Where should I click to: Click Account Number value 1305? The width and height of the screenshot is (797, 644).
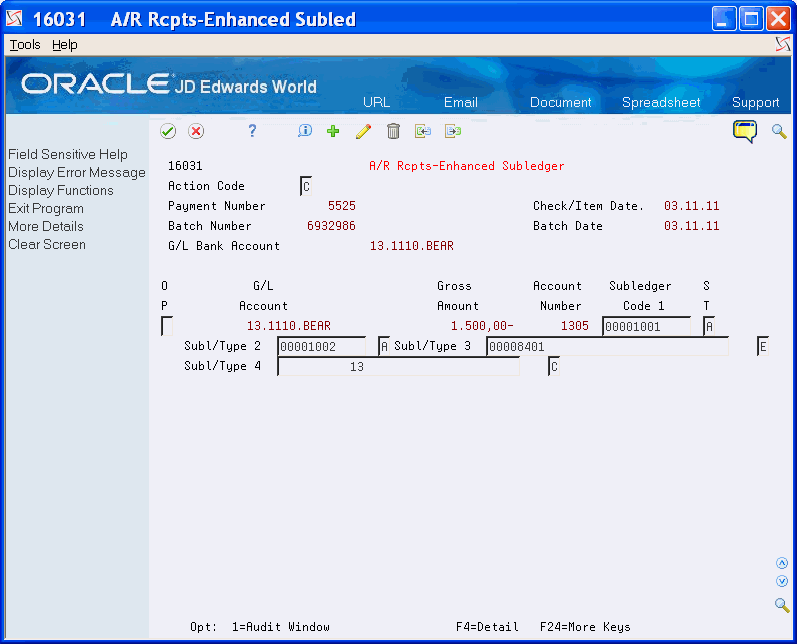pos(574,326)
